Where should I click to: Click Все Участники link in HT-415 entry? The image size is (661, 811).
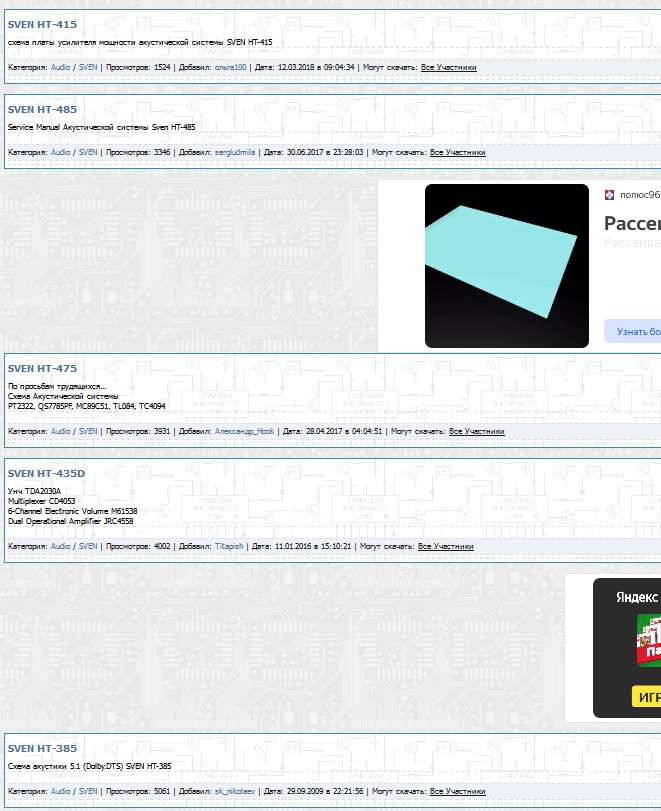(448, 68)
